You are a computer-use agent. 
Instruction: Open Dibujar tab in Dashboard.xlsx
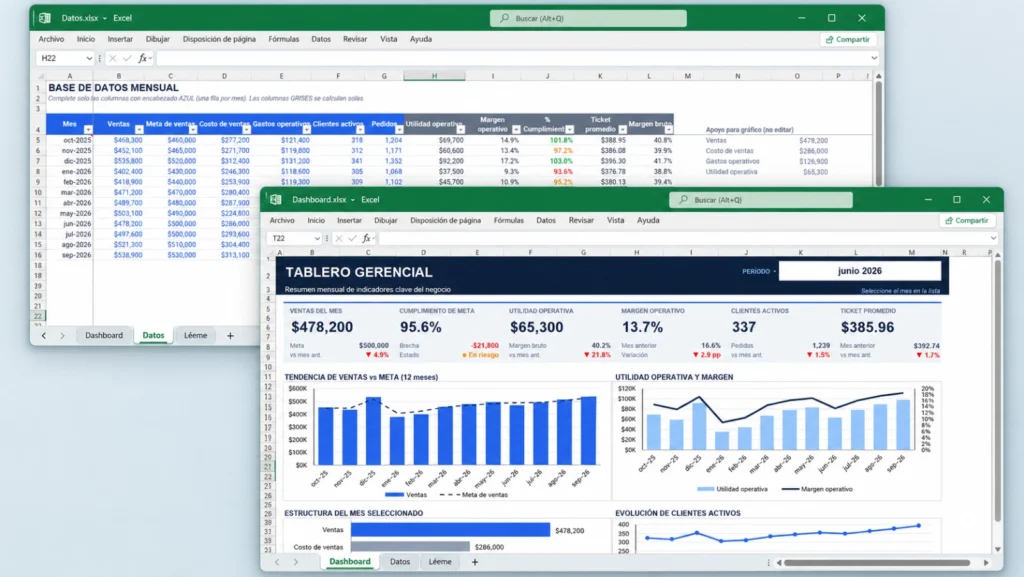click(385, 221)
